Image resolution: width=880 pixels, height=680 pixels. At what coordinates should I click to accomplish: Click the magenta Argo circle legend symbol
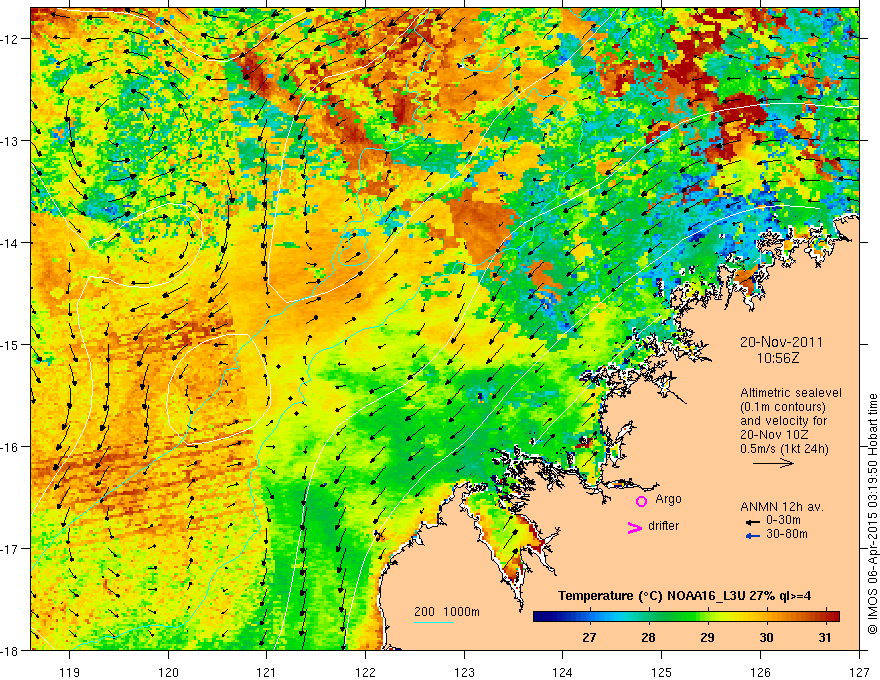tap(641, 501)
